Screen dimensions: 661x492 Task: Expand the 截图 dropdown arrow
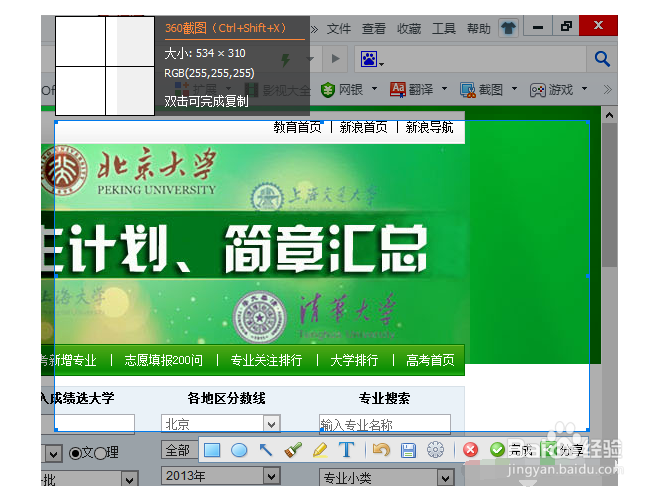[x=514, y=89]
